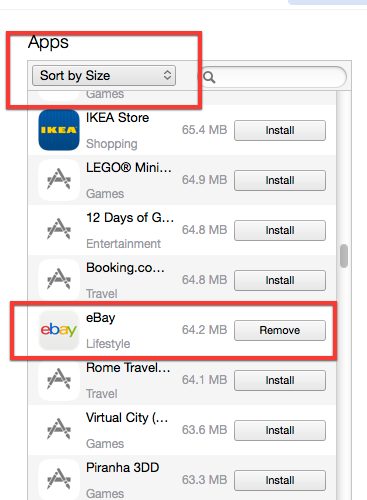Select the 'Booking.co...' app name

(125, 268)
